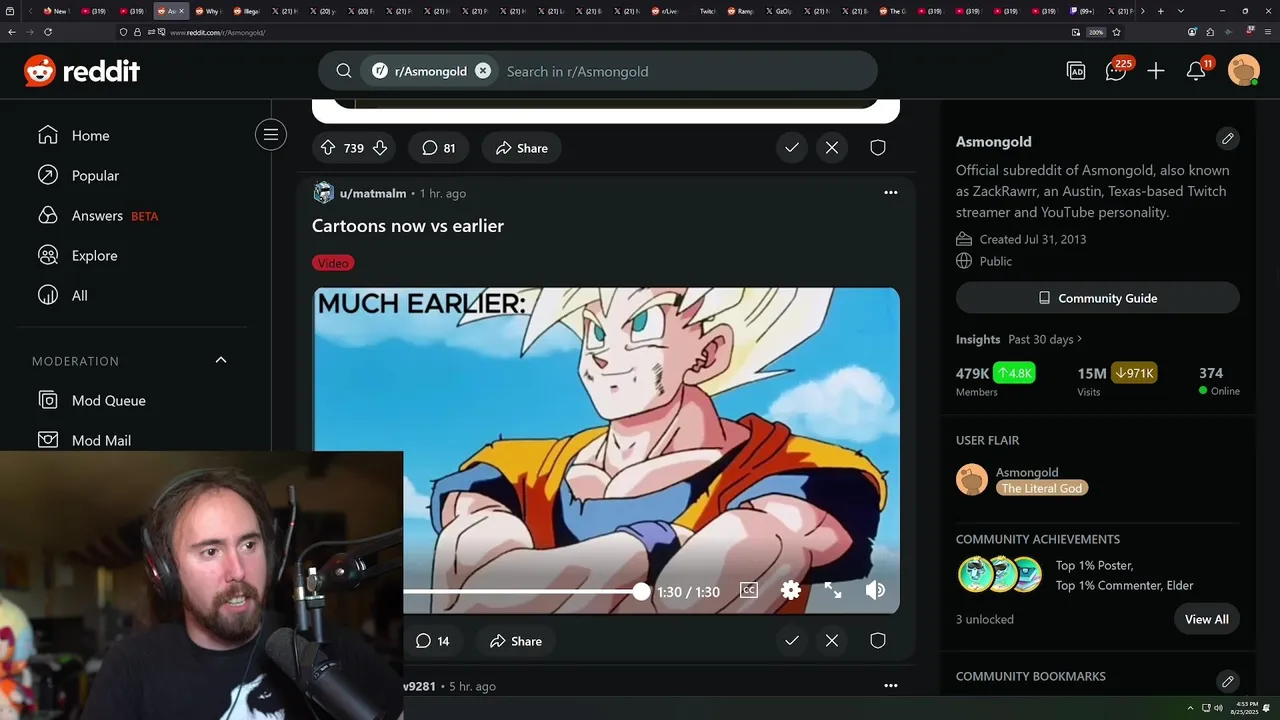Image resolution: width=1280 pixels, height=720 pixels.
Task: Toggle video fullscreen mode
Action: [x=833, y=591]
